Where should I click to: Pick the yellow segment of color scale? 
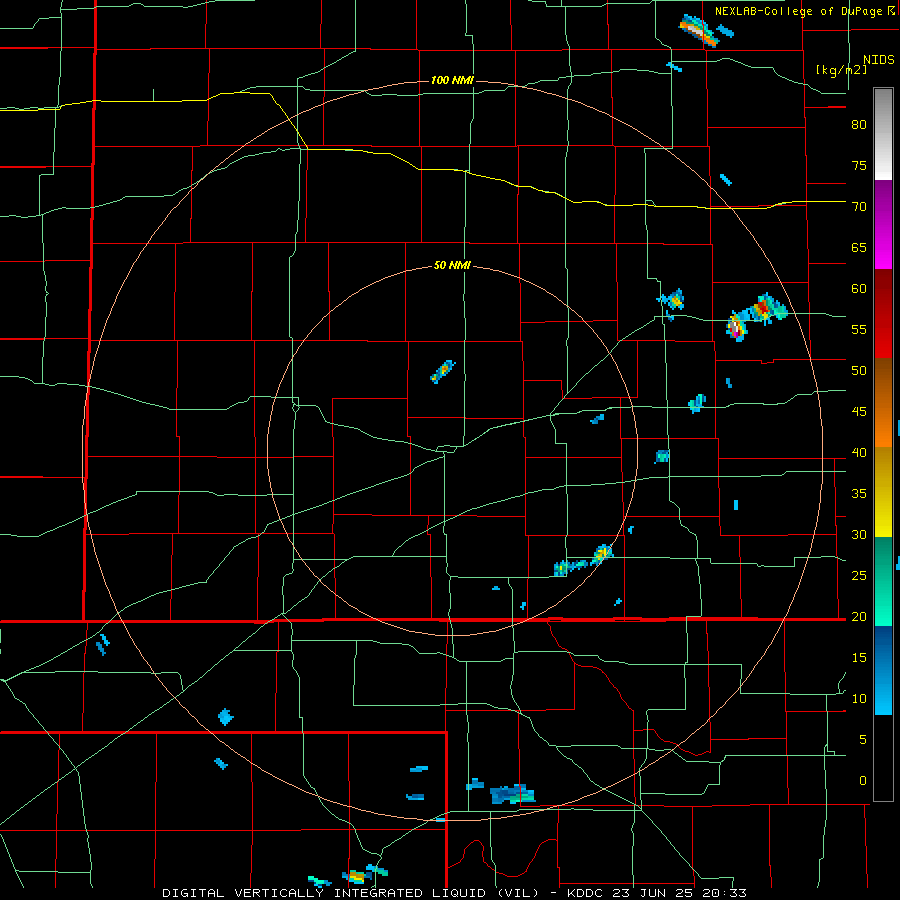click(x=883, y=492)
